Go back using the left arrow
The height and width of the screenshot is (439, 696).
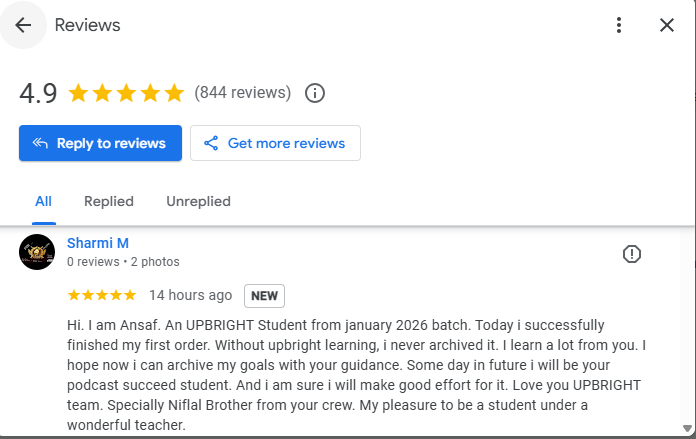click(x=23, y=25)
